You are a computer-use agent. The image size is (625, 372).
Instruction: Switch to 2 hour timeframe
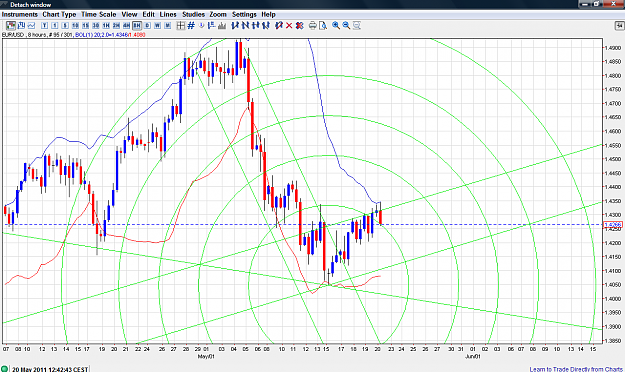pos(116,26)
